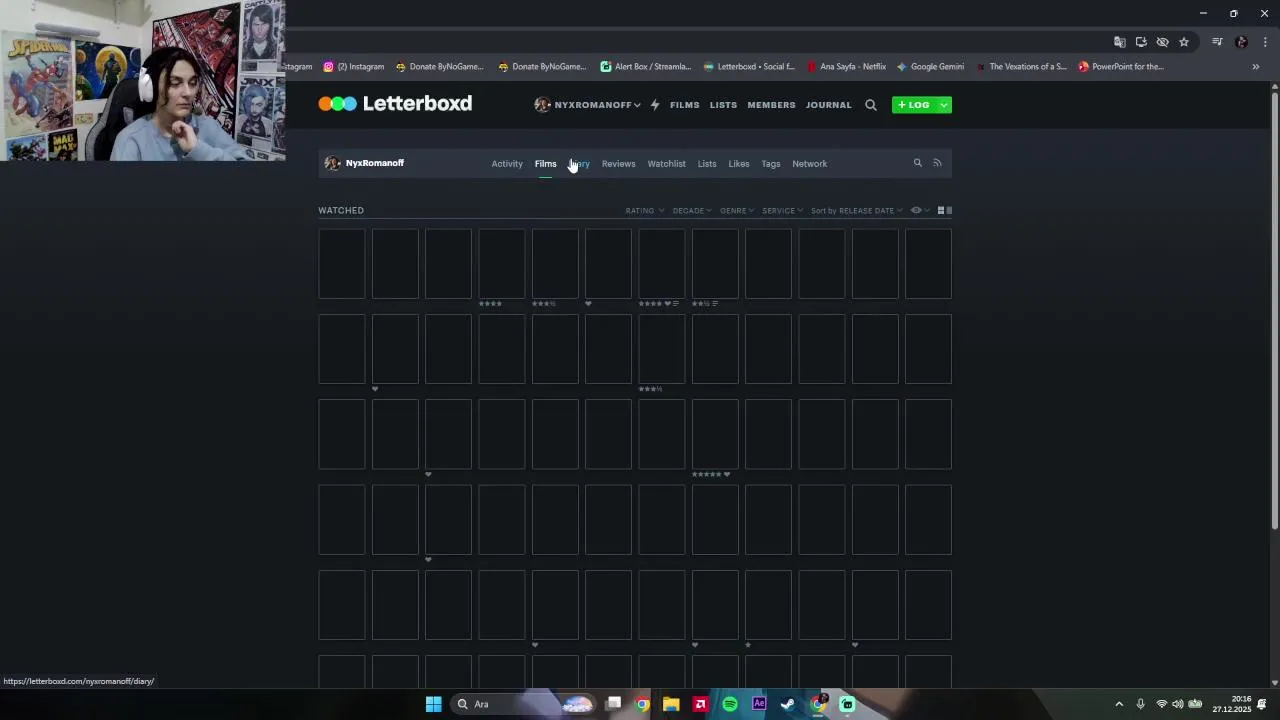This screenshot has width=1280, height=720.
Task: Open the notification bell in system tray
Action: [1262, 704]
